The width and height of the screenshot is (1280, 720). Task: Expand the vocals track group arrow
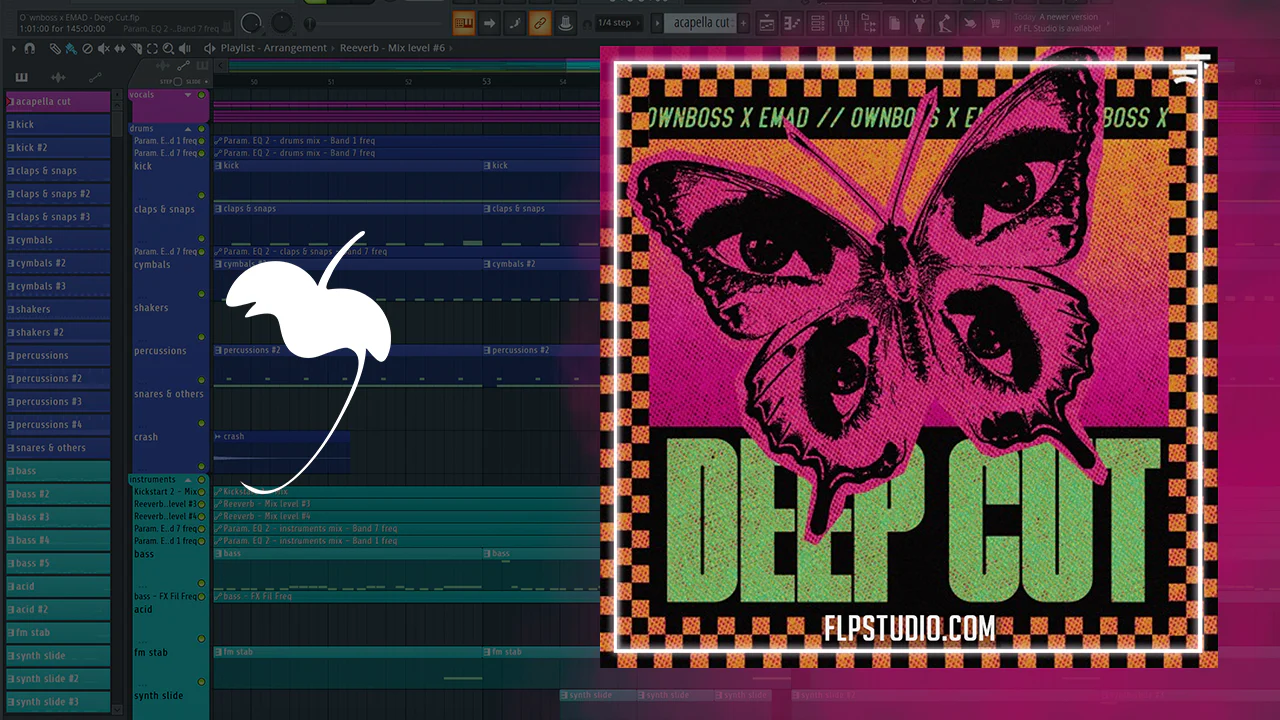[188, 95]
